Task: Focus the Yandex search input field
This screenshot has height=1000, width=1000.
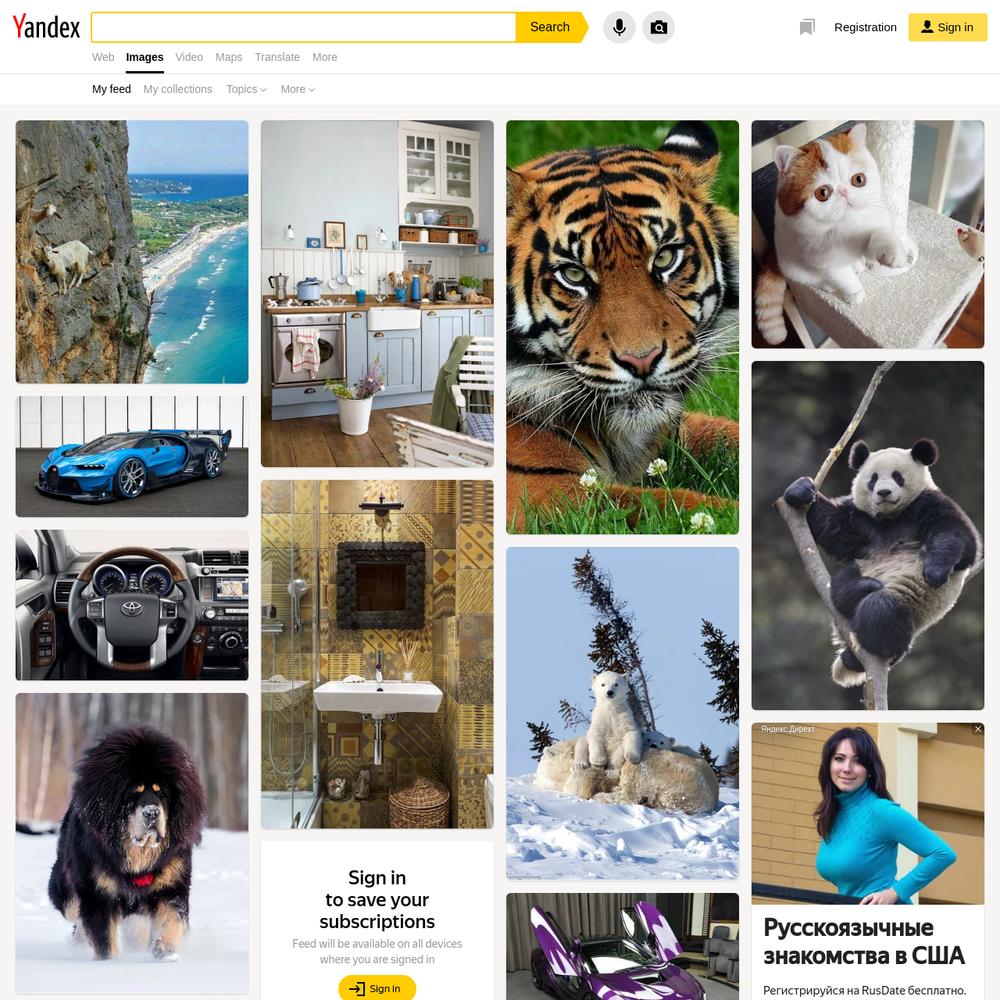Action: [x=304, y=27]
